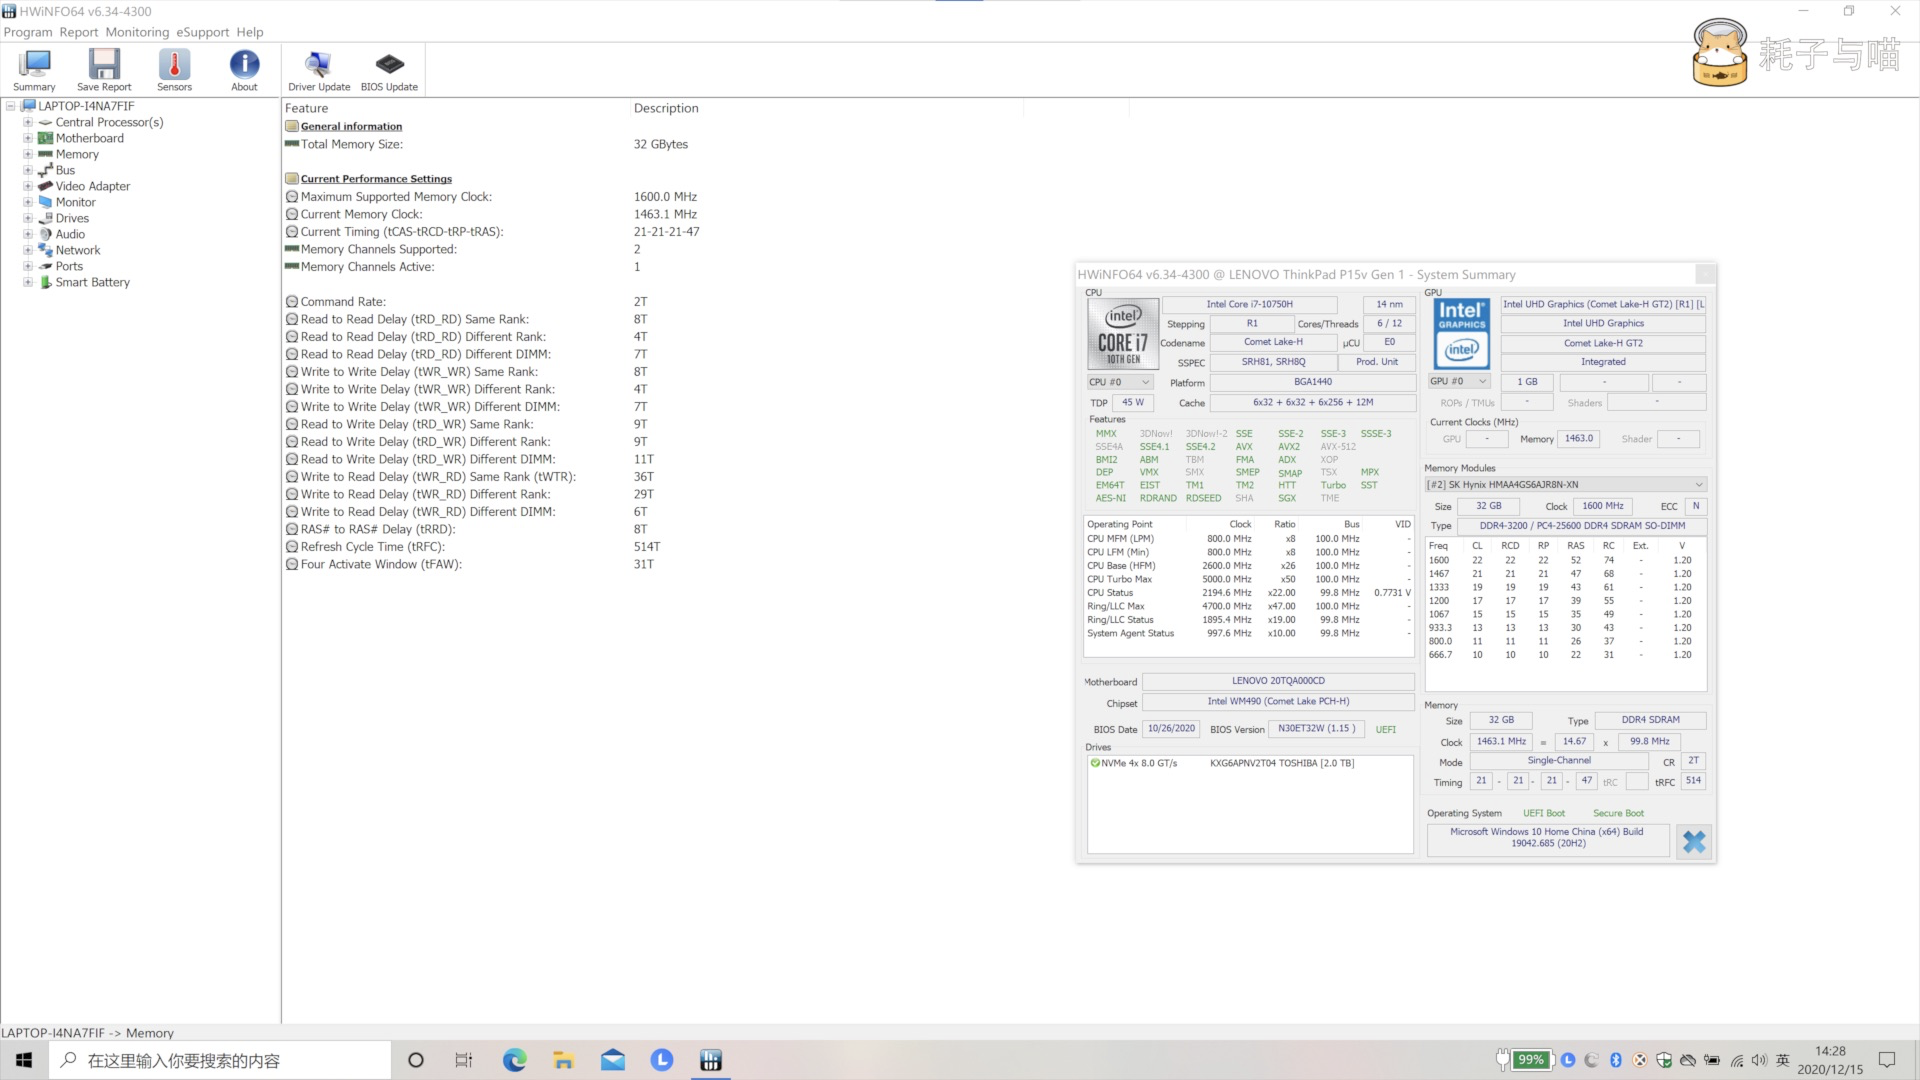Click the LENOVO 20TQA000CD motherboard field
The image size is (1920, 1080).
point(1278,681)
